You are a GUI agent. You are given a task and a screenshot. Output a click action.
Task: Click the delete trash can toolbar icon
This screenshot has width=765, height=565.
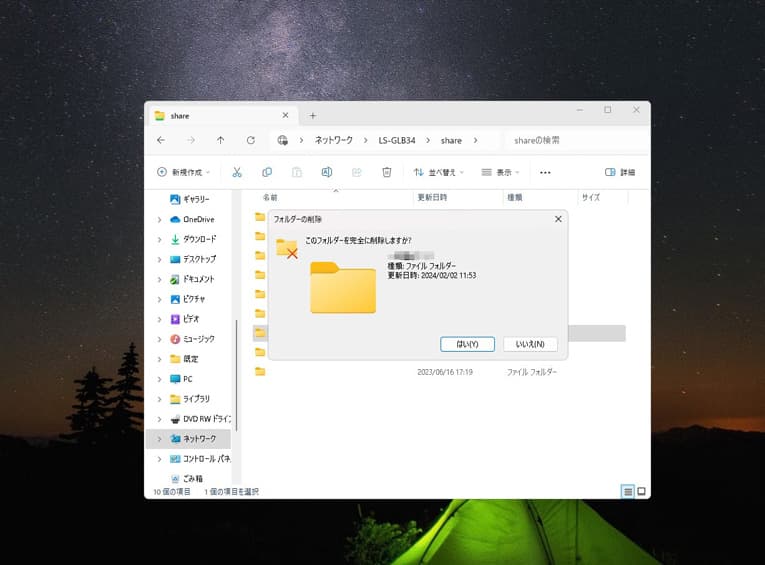coord(387,172)
